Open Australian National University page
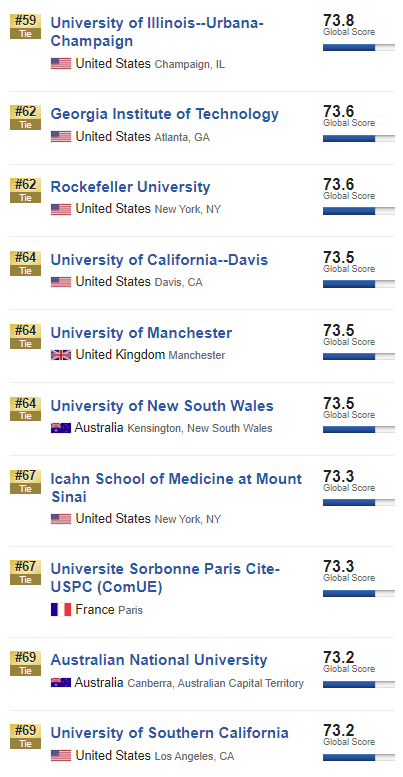Screen dimensions: 403x777 point(159,660)
